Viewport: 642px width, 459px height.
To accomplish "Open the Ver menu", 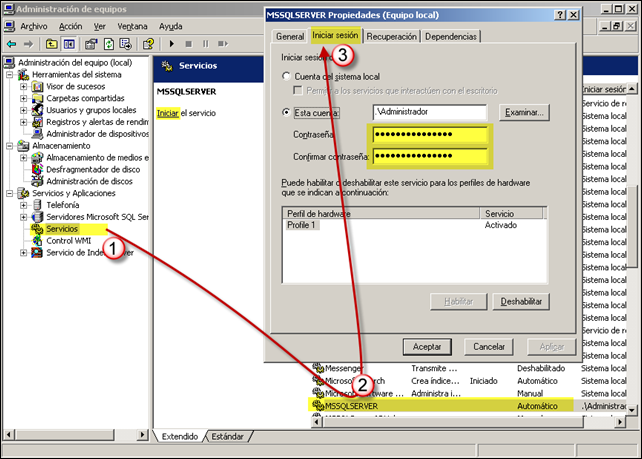I will 99,26.
